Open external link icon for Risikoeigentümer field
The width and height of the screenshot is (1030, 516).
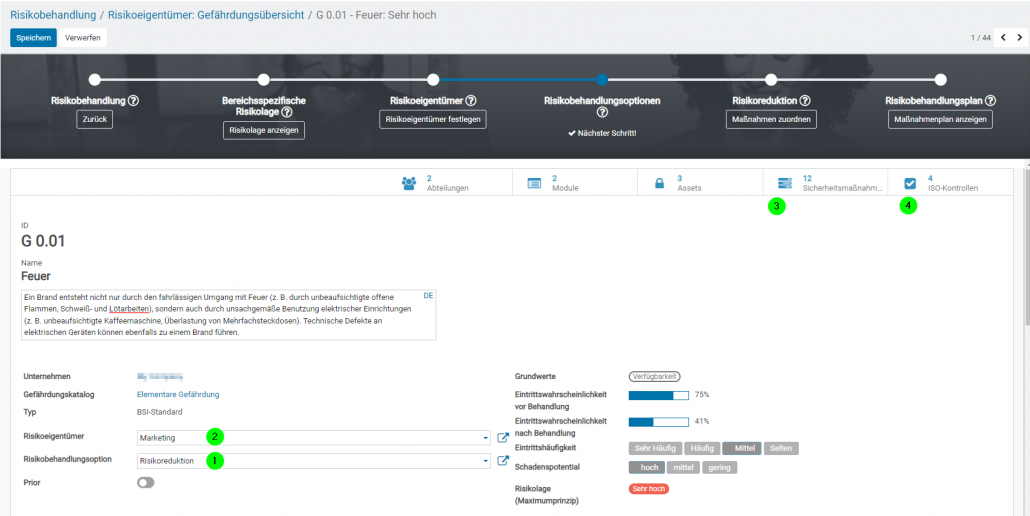[503, 437]
